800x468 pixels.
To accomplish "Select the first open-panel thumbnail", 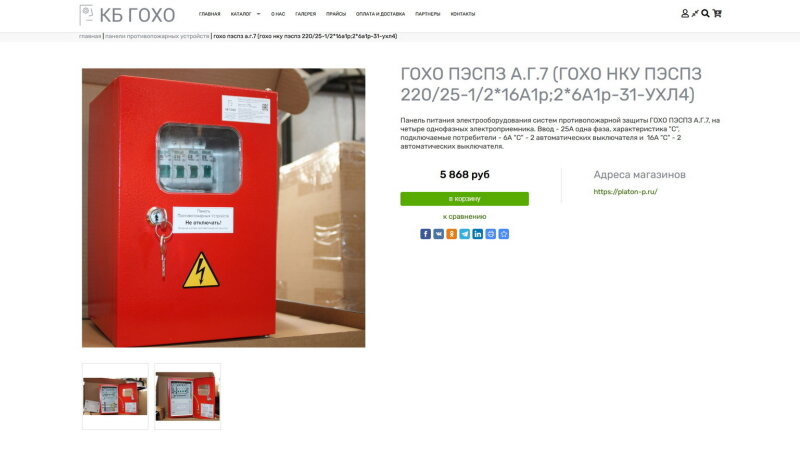I will pos(115,396).
